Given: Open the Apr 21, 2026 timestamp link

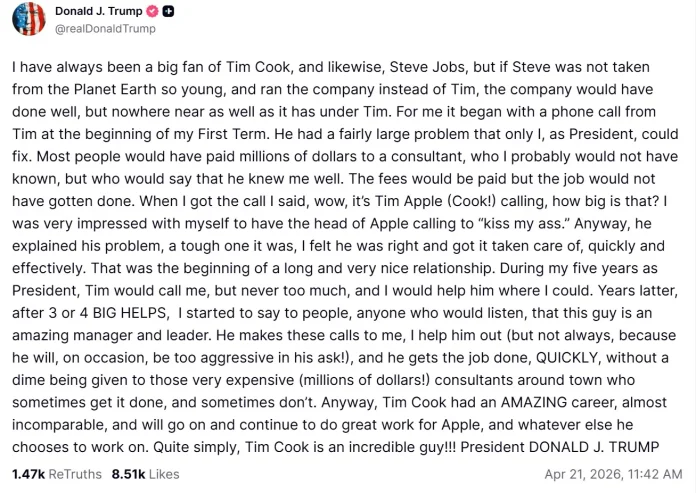Looking at the screenshot, I should tap(613, 472).
